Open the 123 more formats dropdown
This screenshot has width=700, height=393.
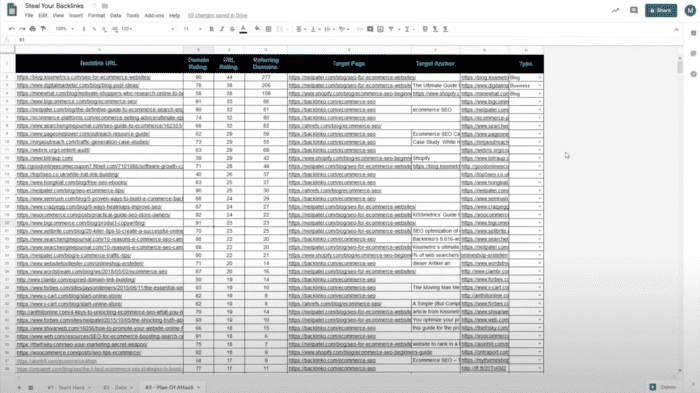pos(127,29)
